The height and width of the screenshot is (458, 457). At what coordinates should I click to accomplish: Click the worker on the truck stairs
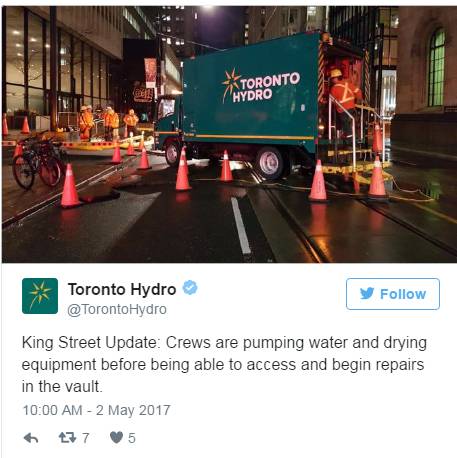pos(343,92)
